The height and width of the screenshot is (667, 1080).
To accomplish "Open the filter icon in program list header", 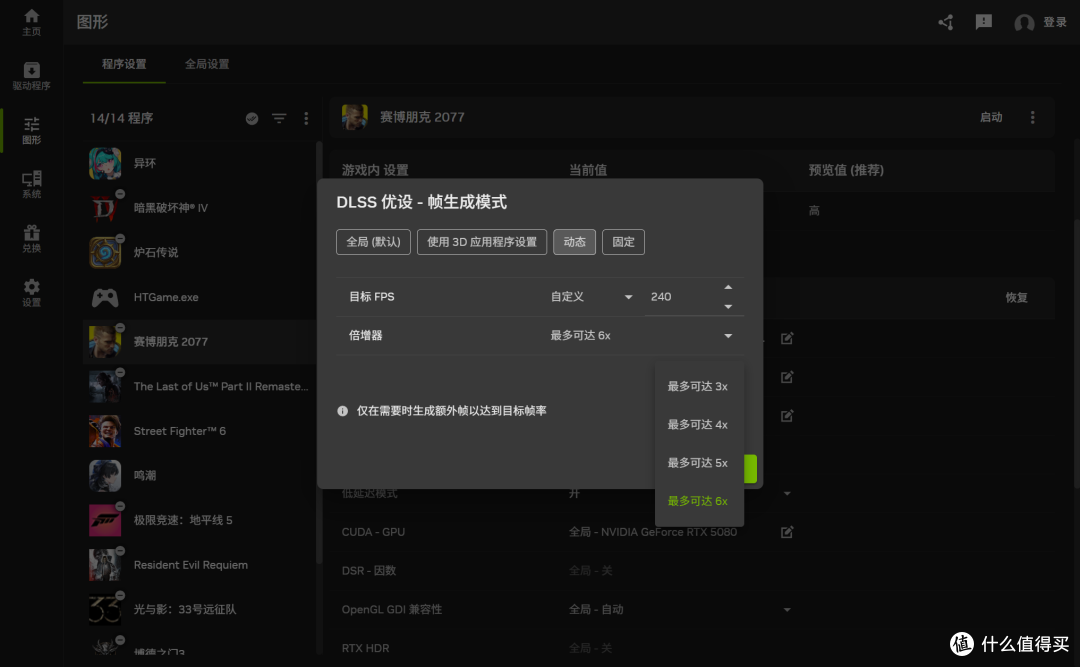I will pyautogui.click(x=279, y=119).
